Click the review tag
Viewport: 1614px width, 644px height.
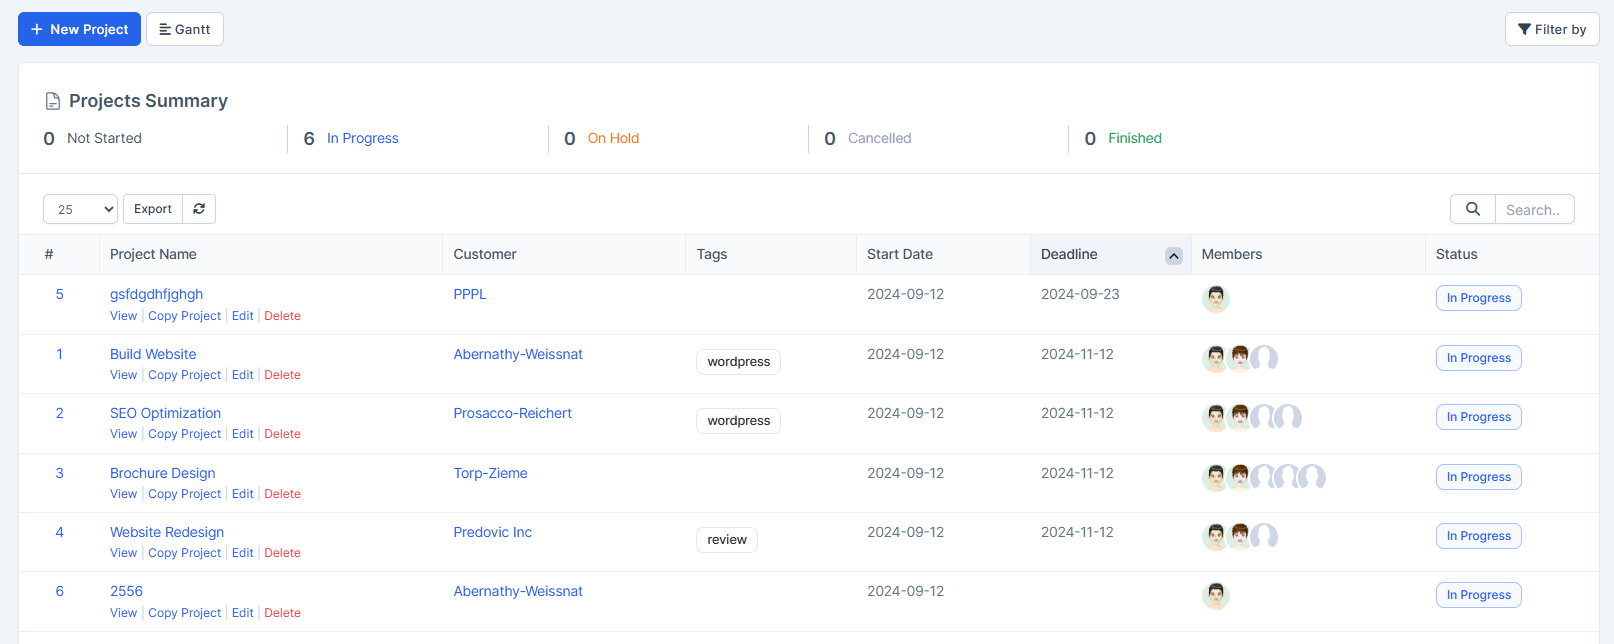(727, 540)
